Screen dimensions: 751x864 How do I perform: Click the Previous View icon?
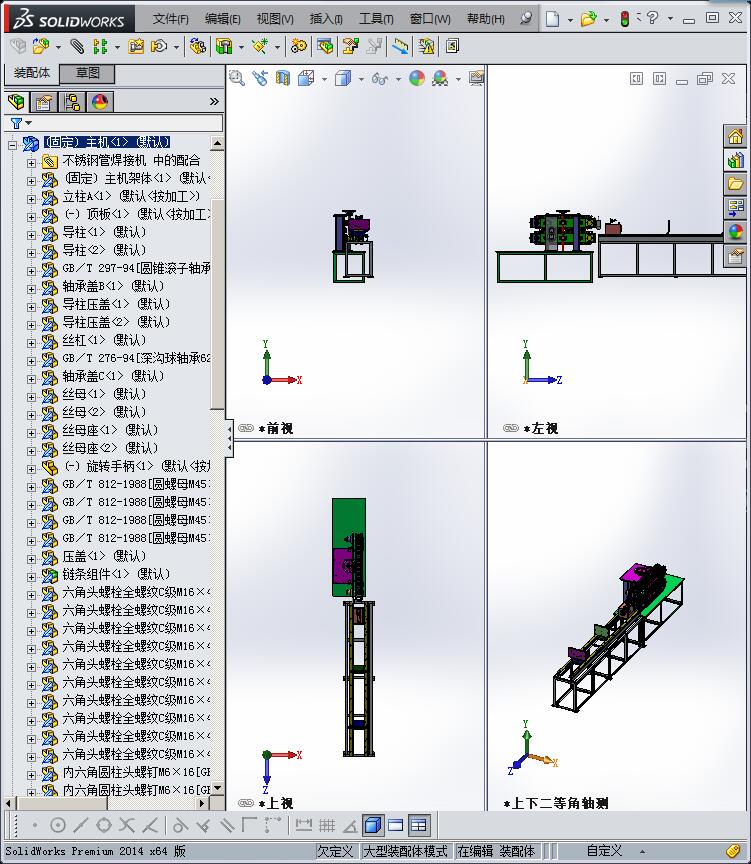(260, 78)
